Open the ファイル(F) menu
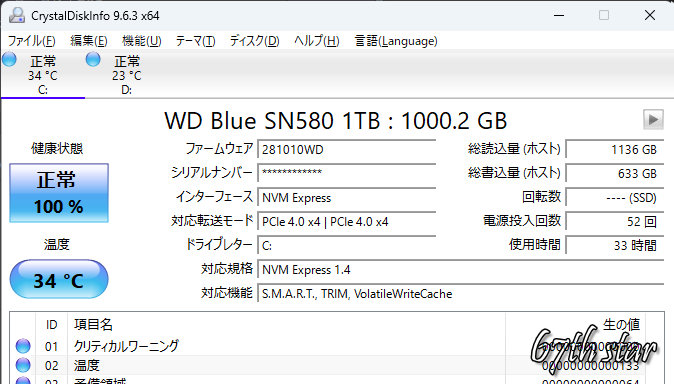Screen dimensions: 674x384 click(x=32, y=41)
